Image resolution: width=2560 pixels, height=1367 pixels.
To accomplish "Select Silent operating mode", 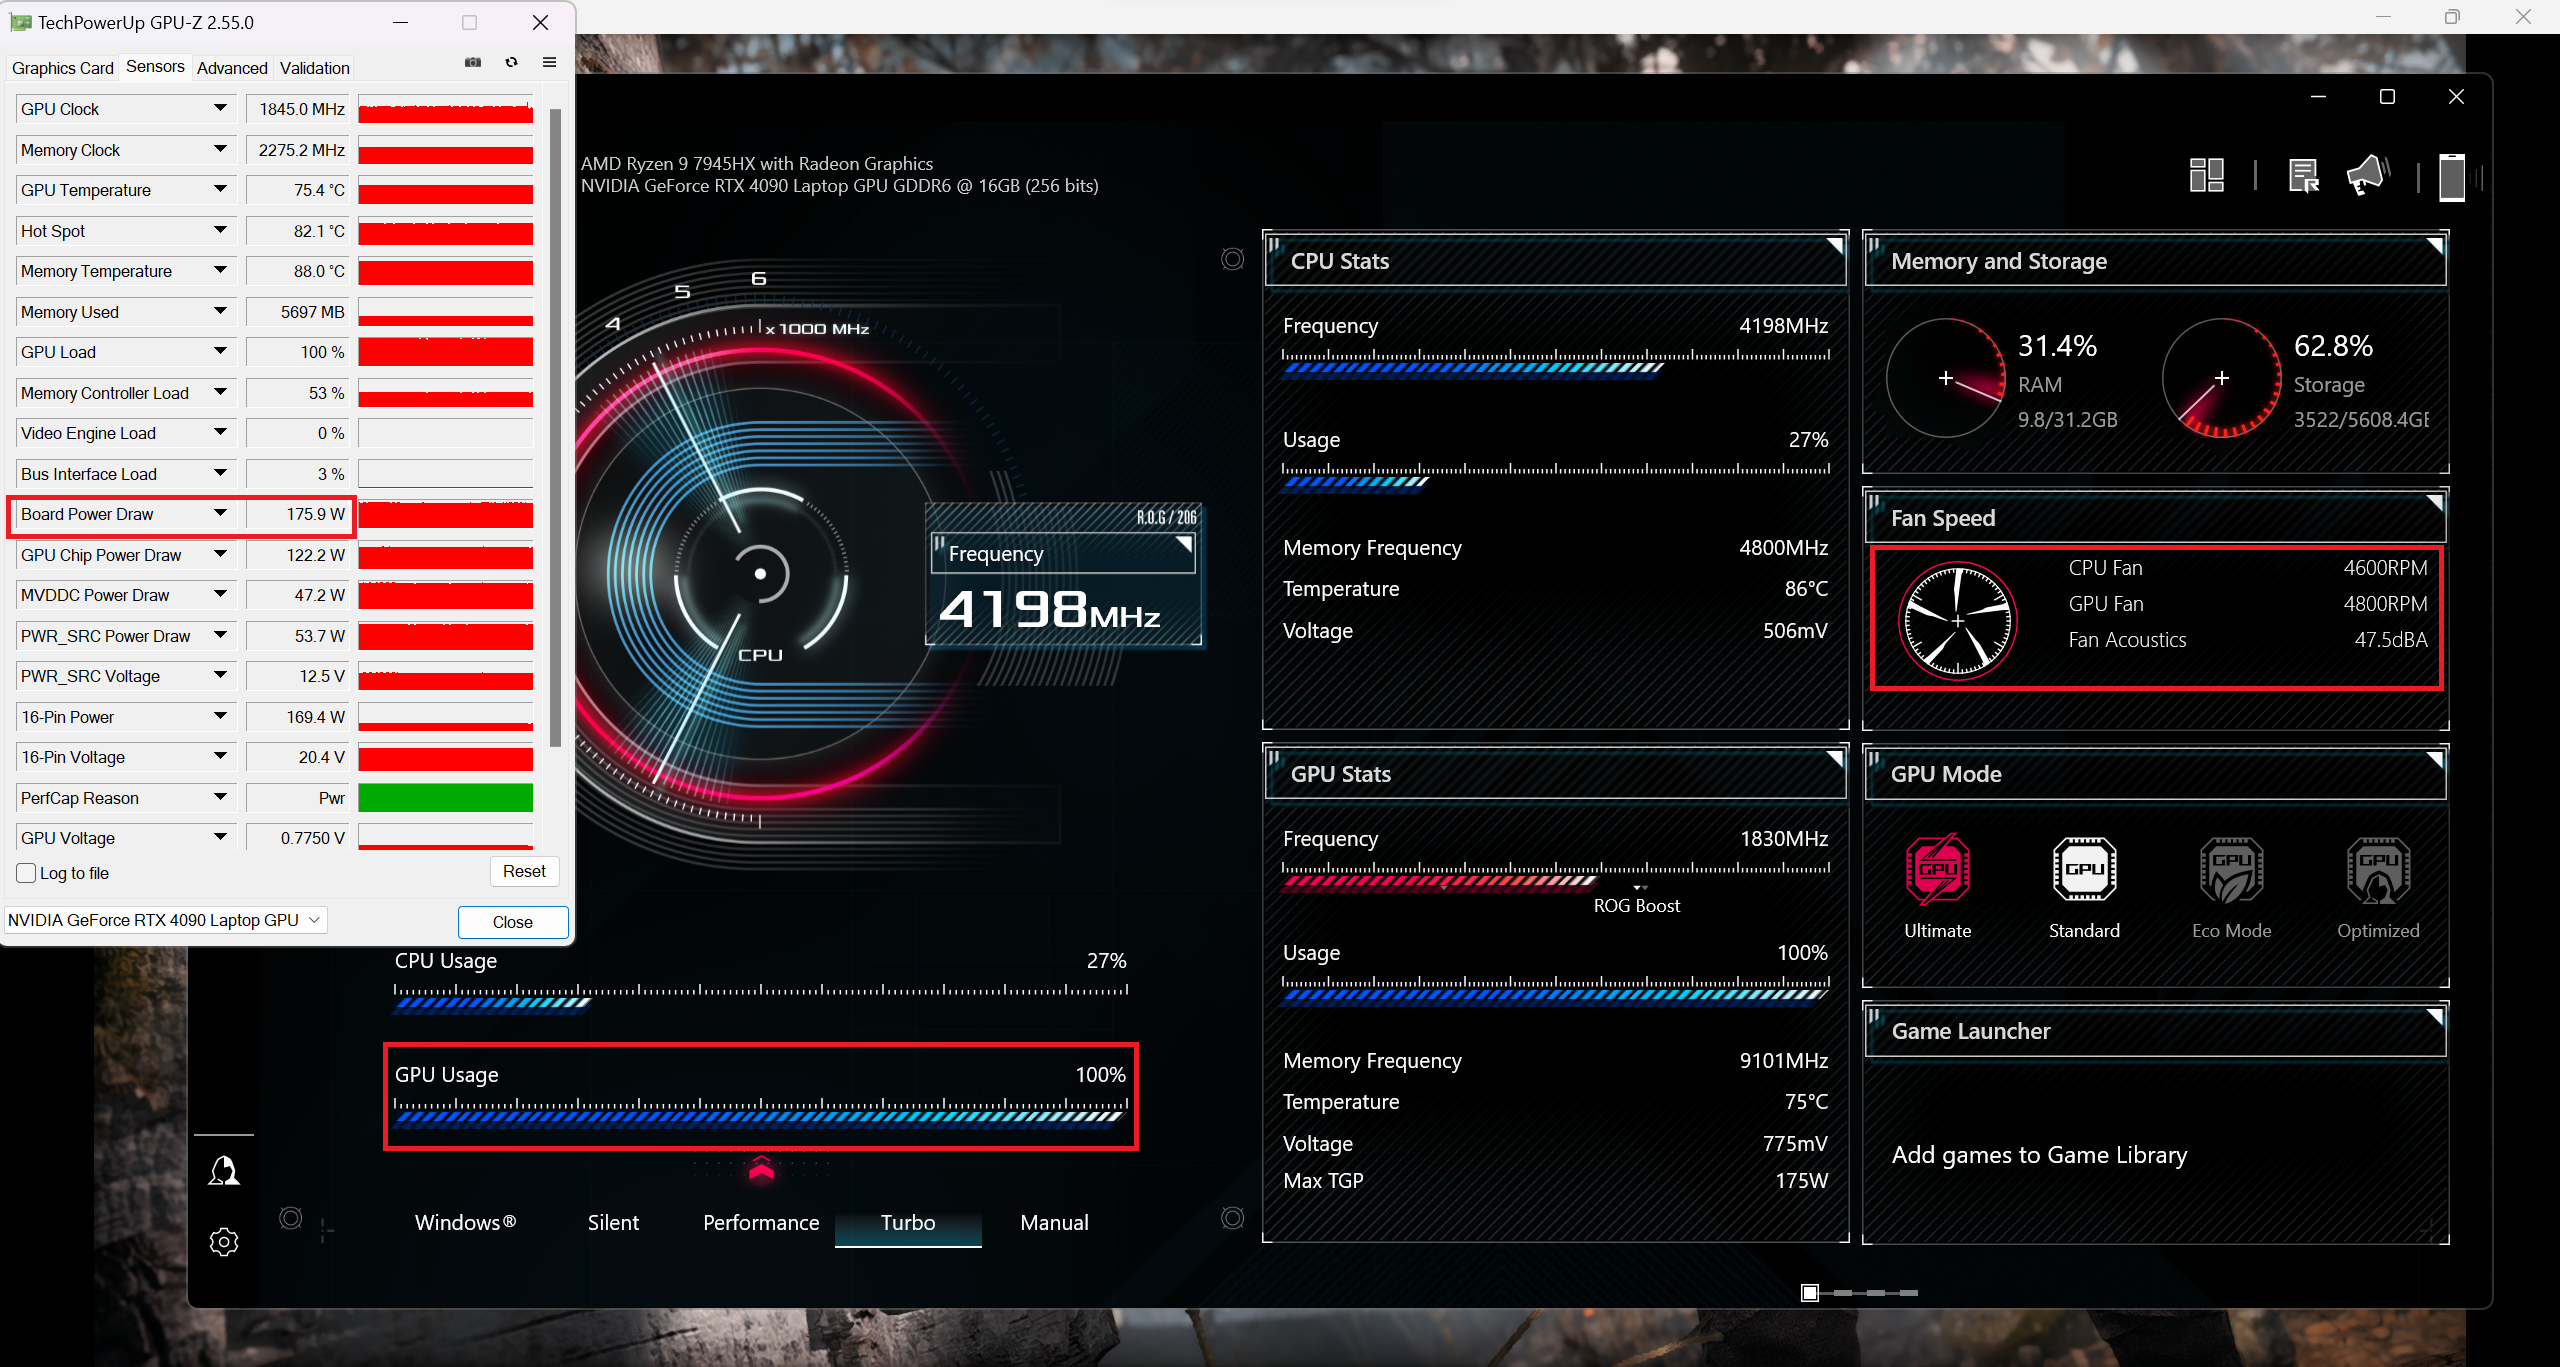I will (x=613, y=1222).
